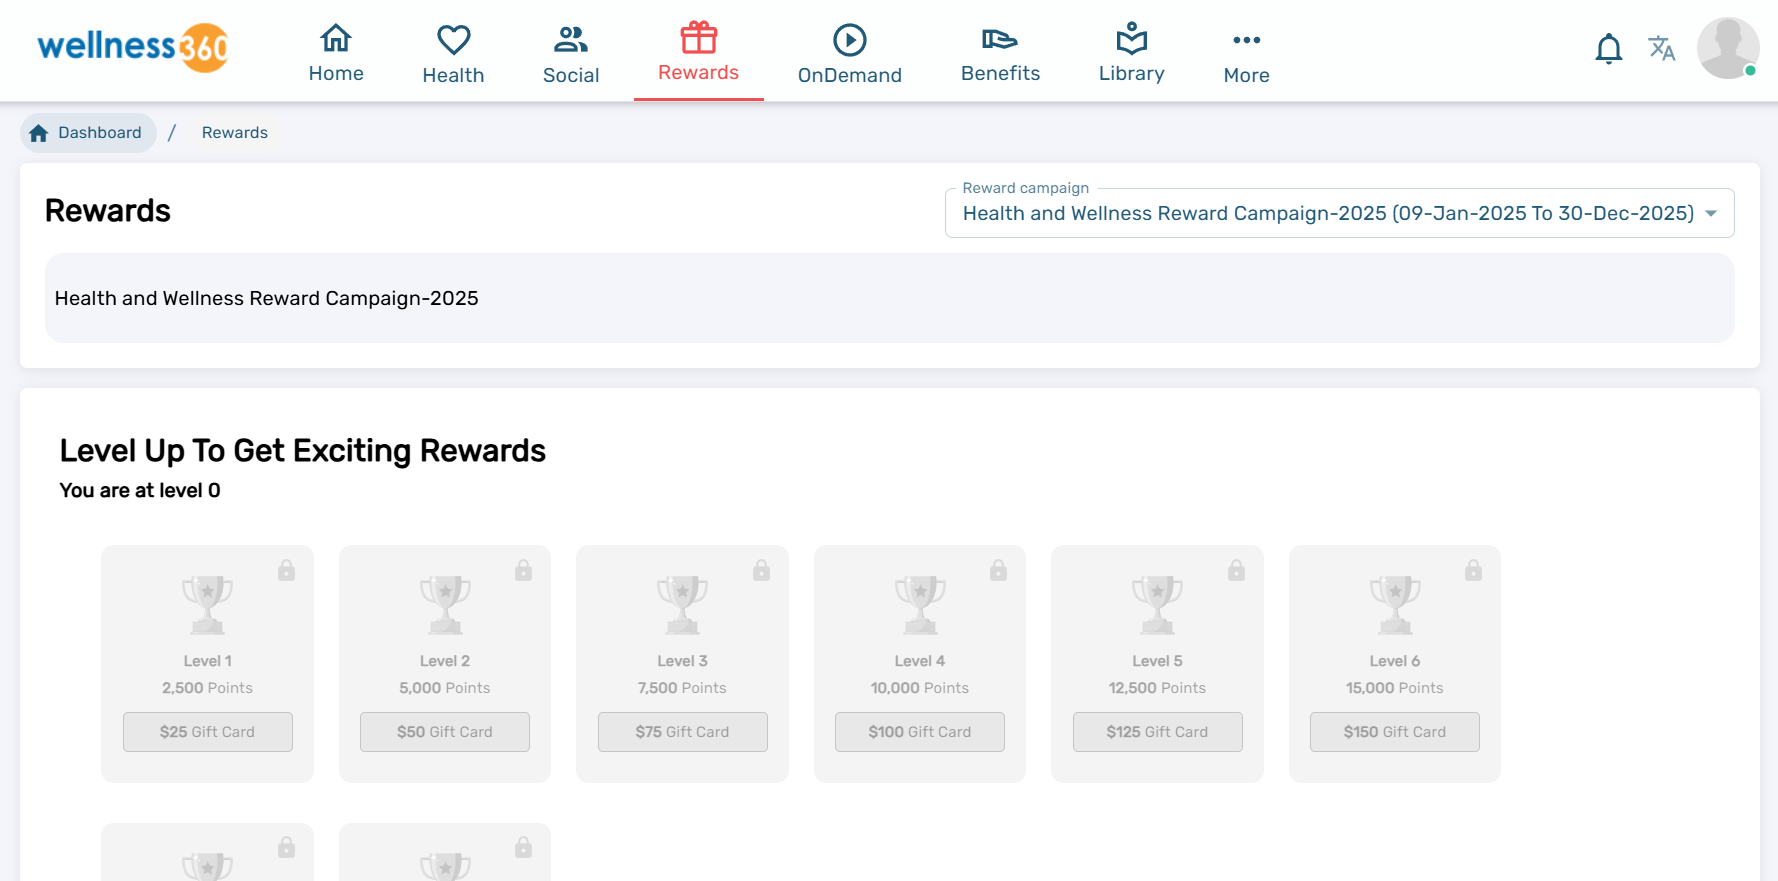Go to the Home tab label
Viewport: 1778px width, 881px height.
tap(336, 73)
